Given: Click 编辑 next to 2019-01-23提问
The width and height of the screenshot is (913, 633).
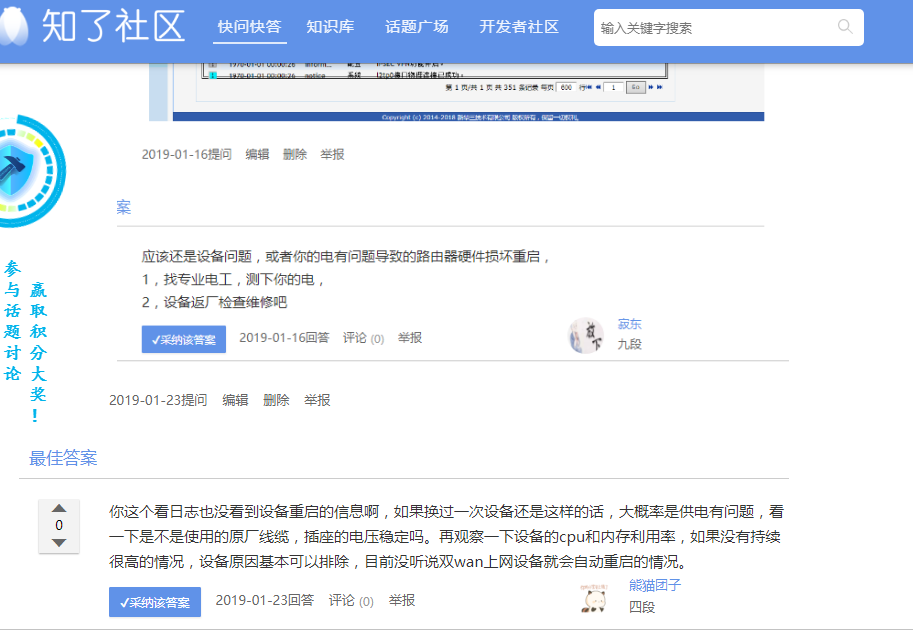Looking at the screenshot, I should tap(235, 400).
